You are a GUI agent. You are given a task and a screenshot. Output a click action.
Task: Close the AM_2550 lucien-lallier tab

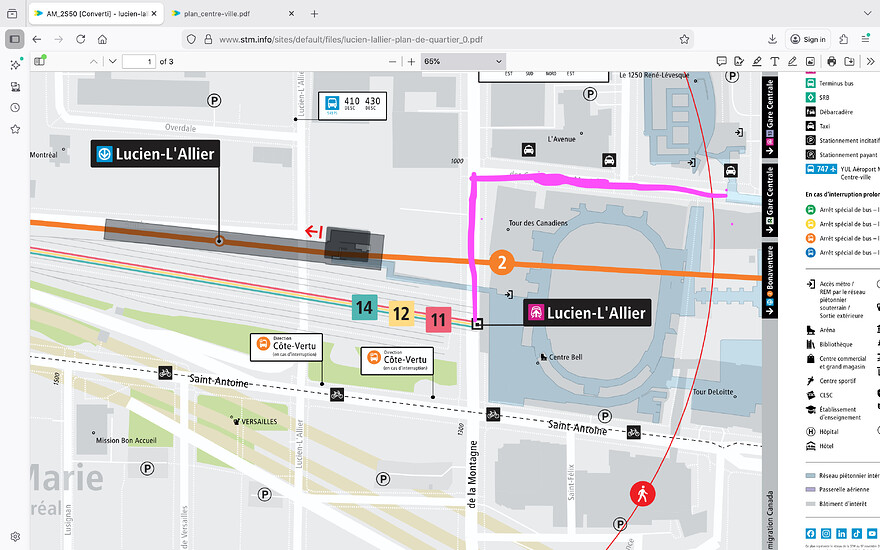pos(154,13)
